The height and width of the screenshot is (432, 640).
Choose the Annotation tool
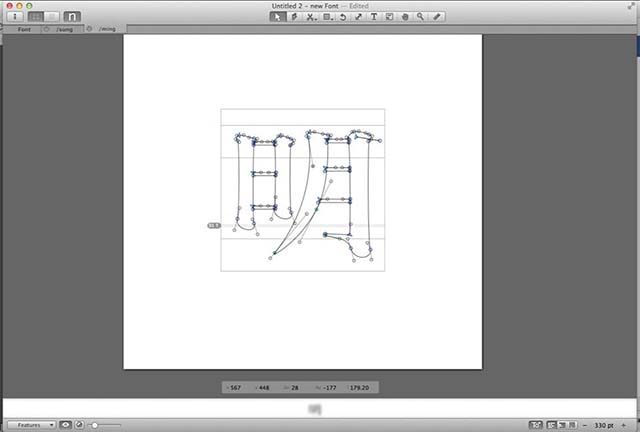pos(389,17)
